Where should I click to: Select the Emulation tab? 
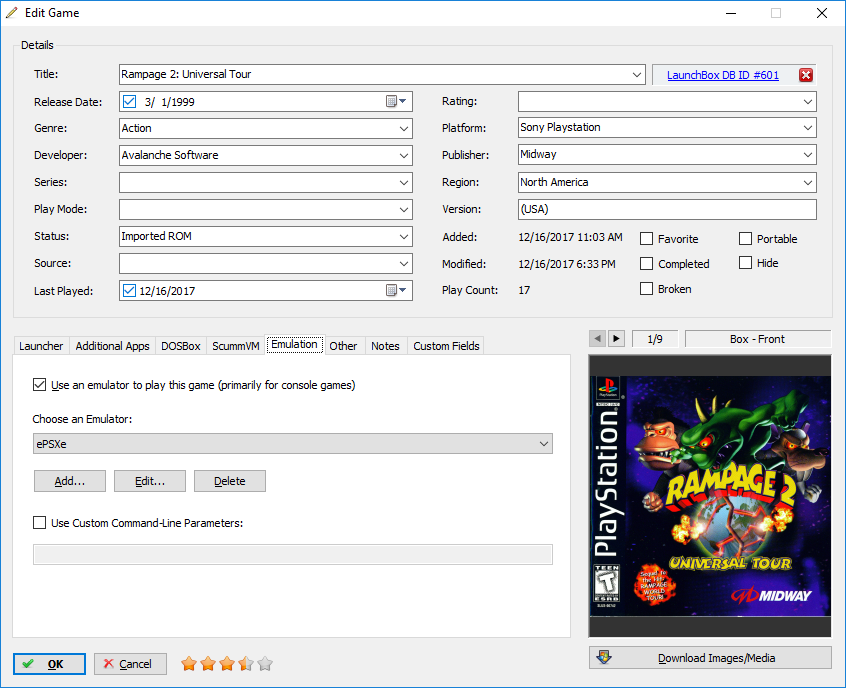coord(295,344)
